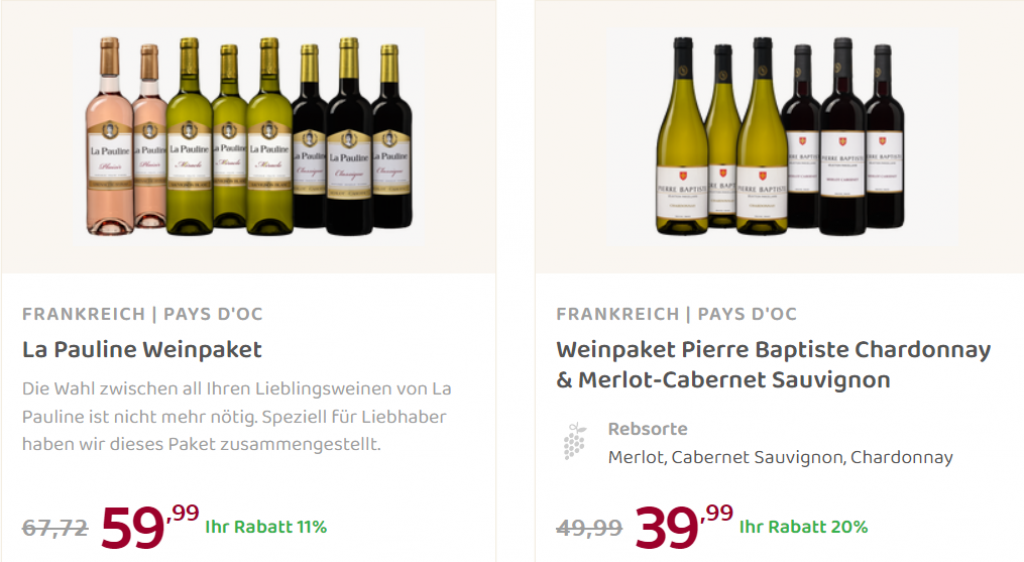Click Frankreich | Pays d'Oc label above La Pauline
This screenshot has height=562, width=1024.
coord(142,314)
